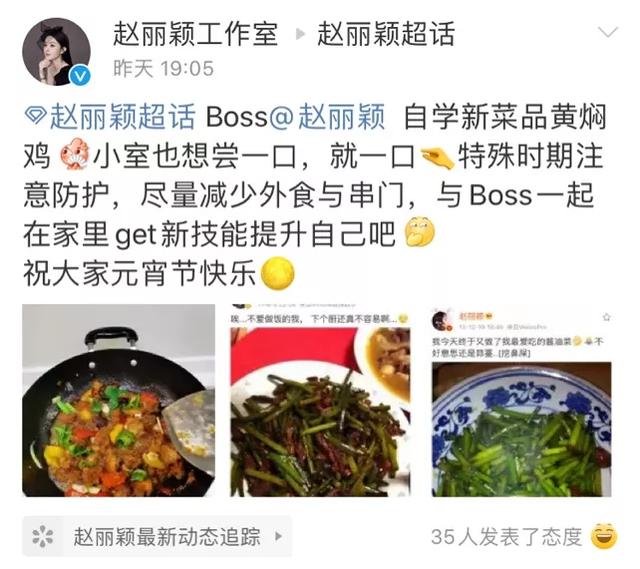Viewport: 640px width, 569px height.
Task: Tap the thinking face emoji
Action: (419, 232)
